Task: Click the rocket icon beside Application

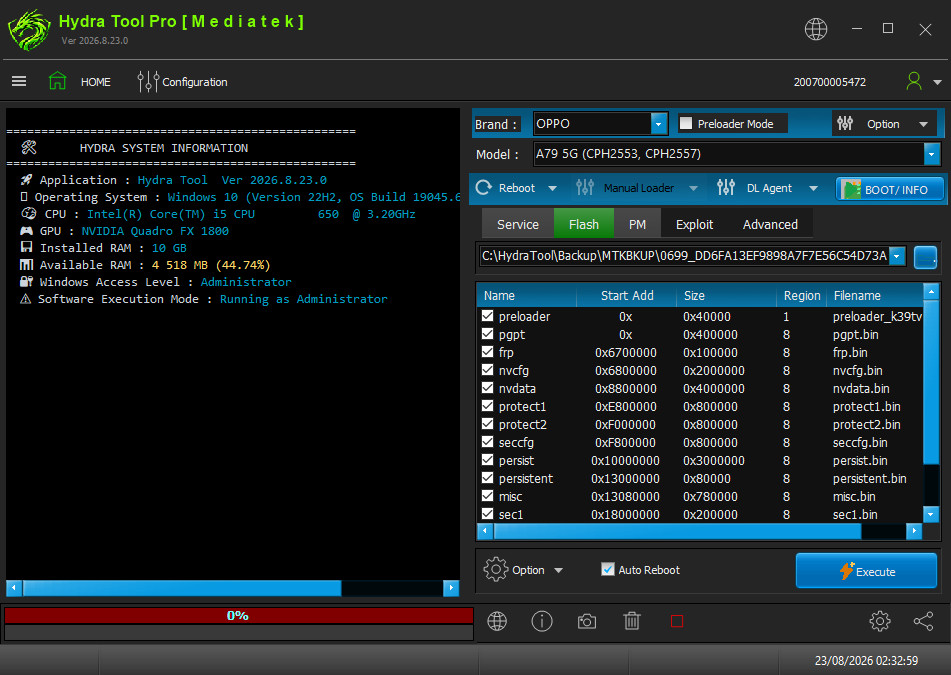Action: click(26, 180)
